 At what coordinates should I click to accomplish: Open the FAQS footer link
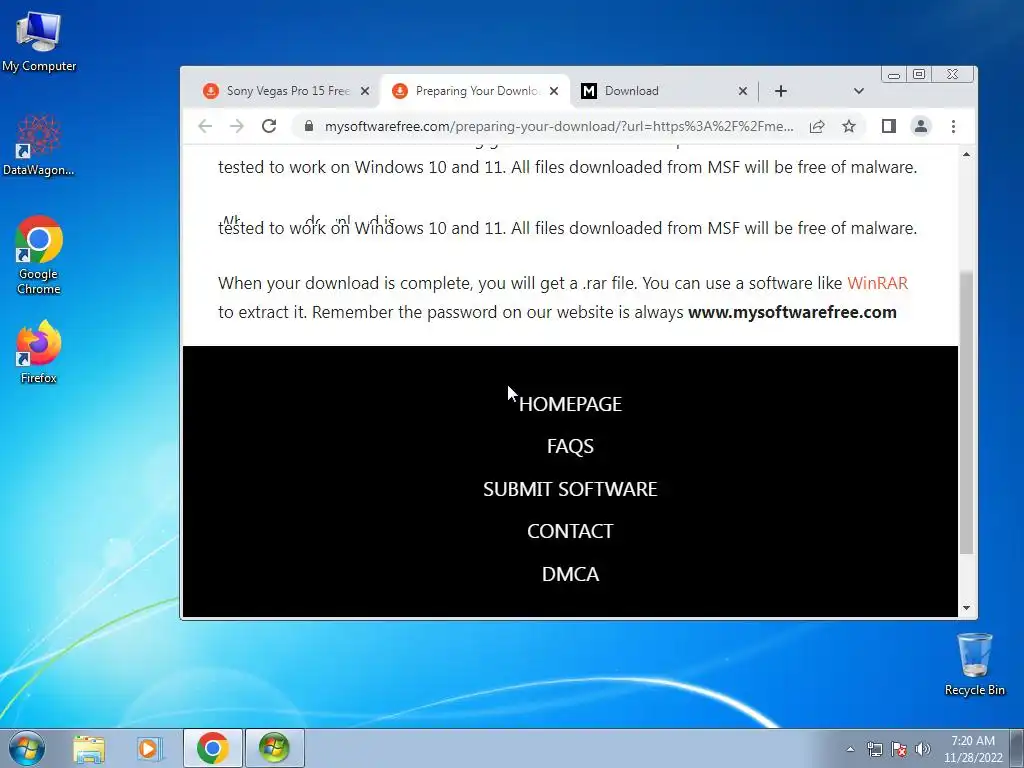coord(570,446)
